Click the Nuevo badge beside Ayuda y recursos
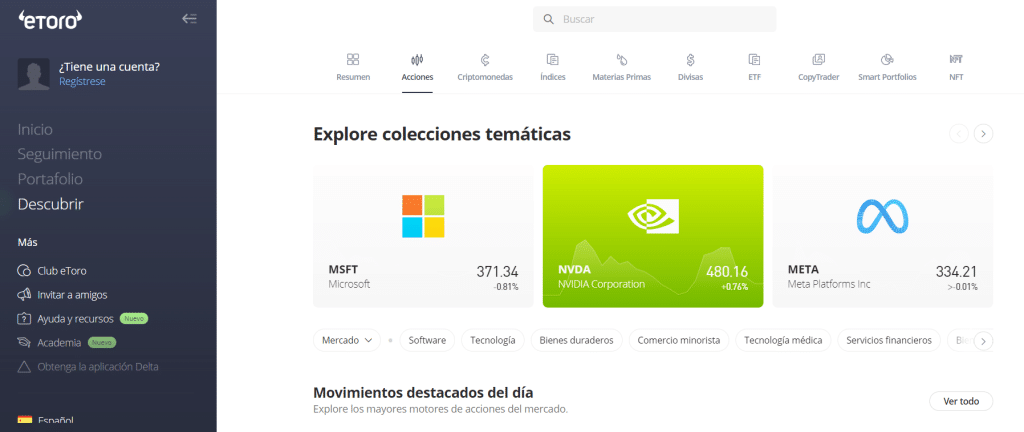This screenshot has width=1024, height=432. tap(134, 319)
